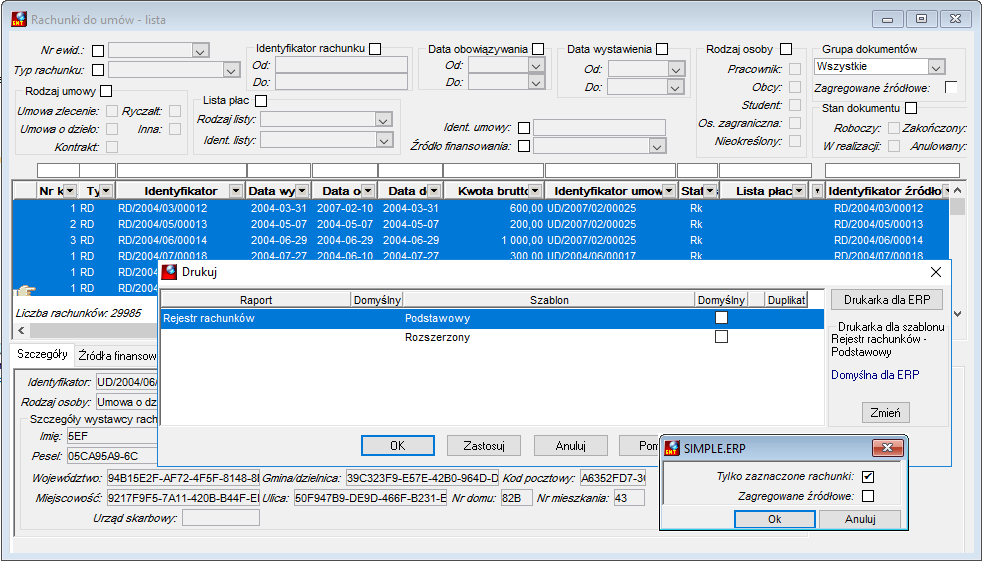The height and width of the screenshot is (562, 983).
Task: Close the Drukuj dialog with X
Action: click(935, 272)
